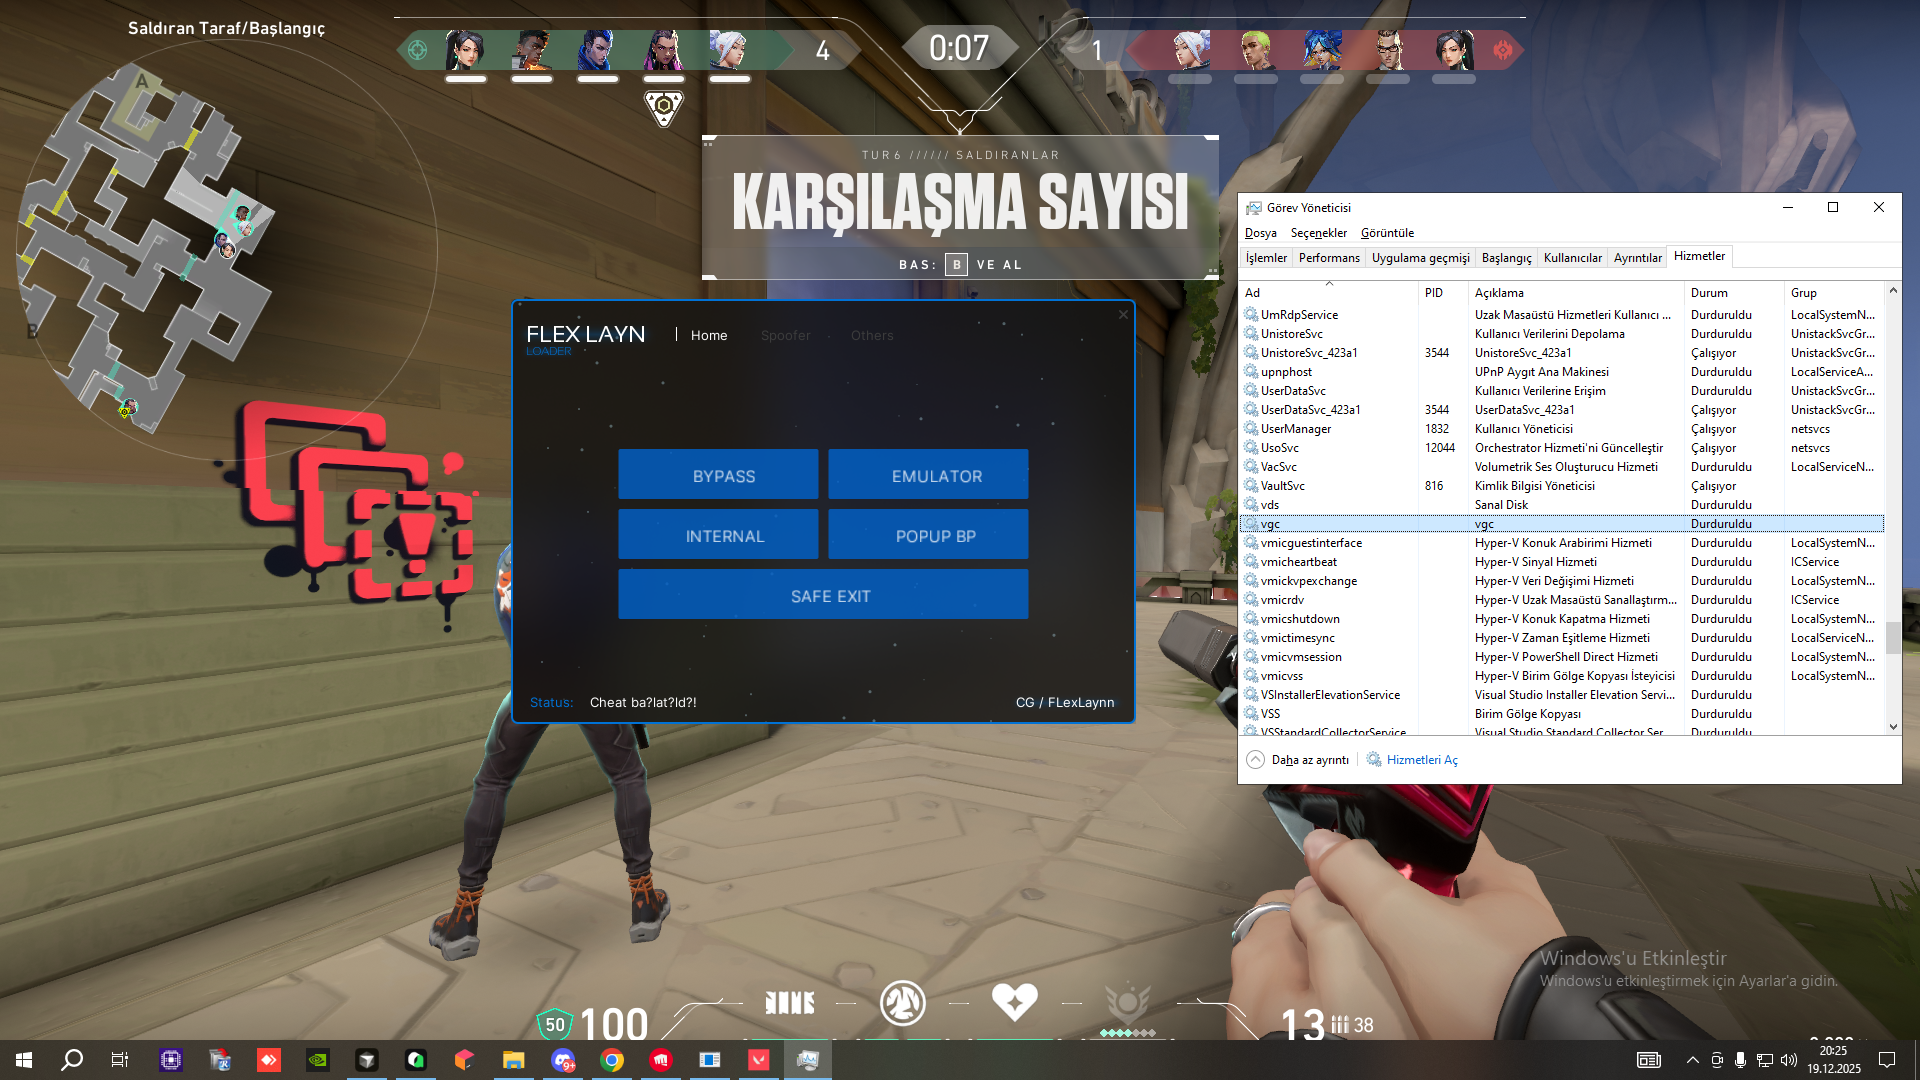Select the upnphost service row
This screenshot has width=1920, height=1080.
point(1562,371)
